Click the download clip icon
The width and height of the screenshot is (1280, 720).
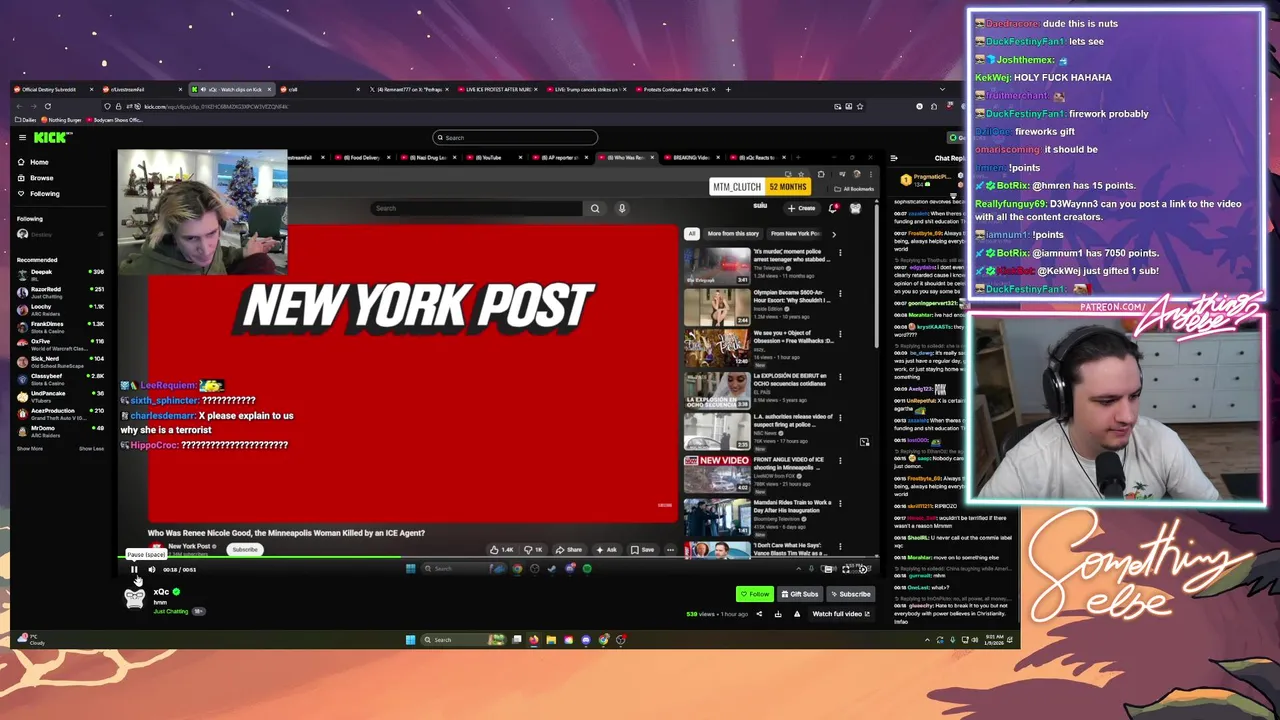778,614
